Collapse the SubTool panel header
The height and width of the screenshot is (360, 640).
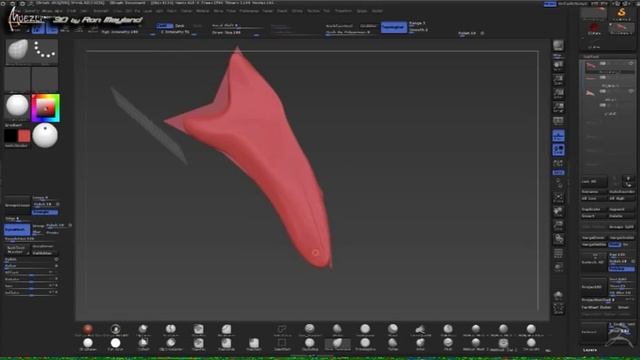coord(591,57)
